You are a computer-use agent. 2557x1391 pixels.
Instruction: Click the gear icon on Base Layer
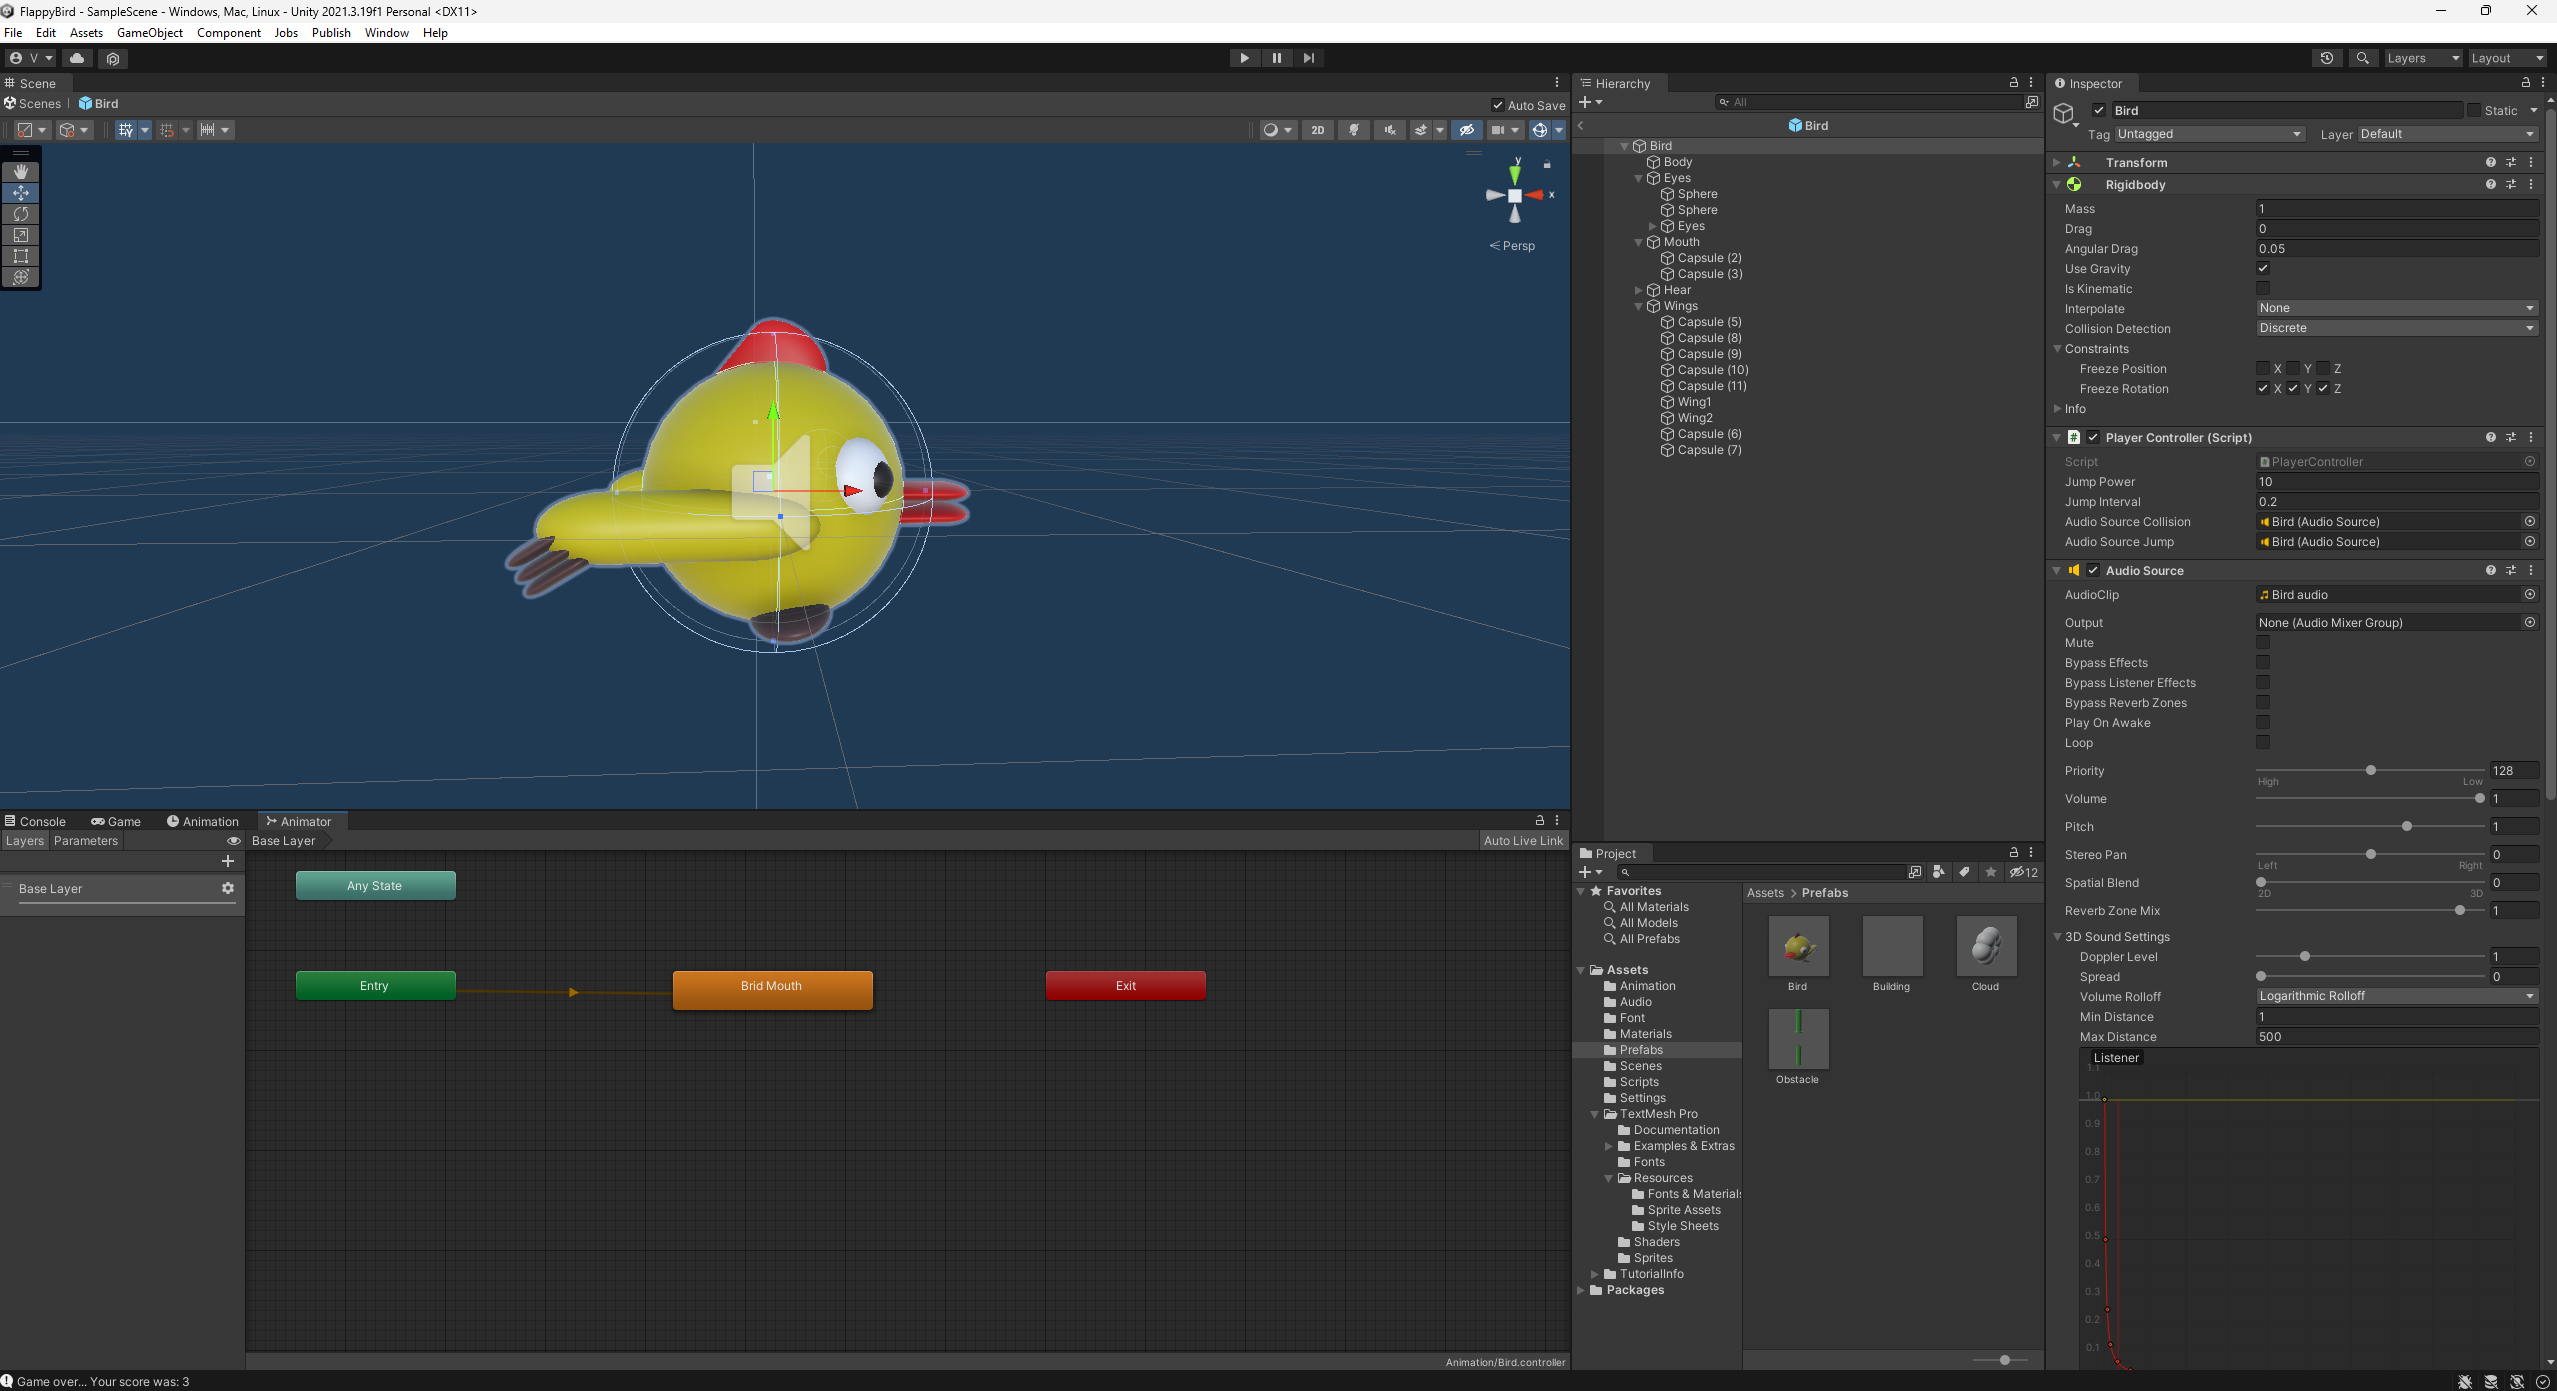pos(228,888)
